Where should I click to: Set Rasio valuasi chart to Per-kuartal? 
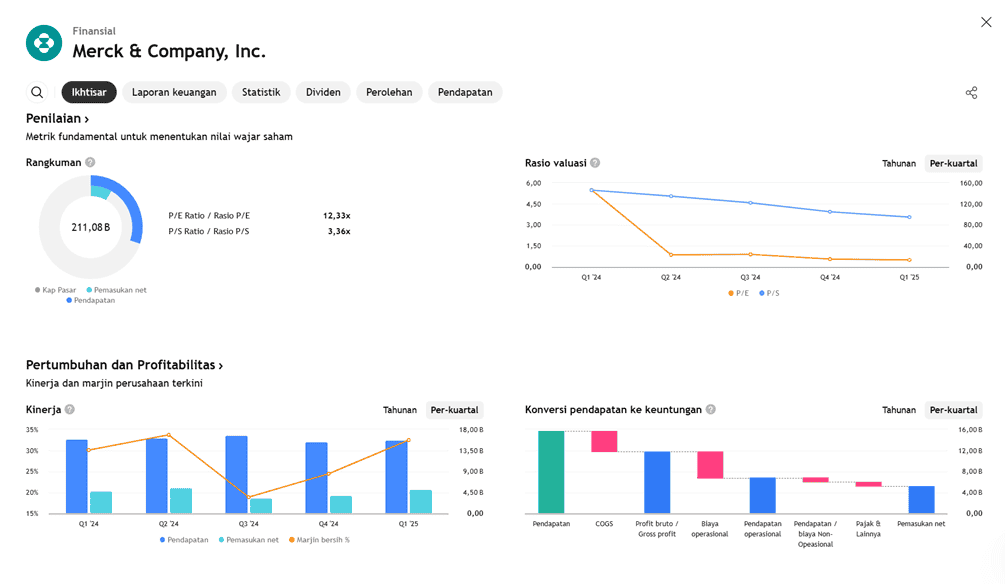[x=953, y=163]
